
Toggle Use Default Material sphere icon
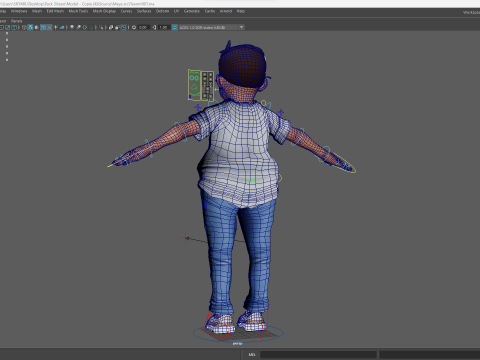pos(36,27)
